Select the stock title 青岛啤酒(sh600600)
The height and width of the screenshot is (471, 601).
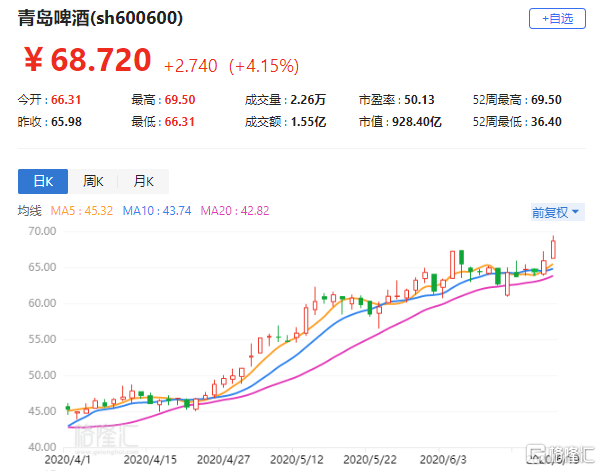[100, 18]
